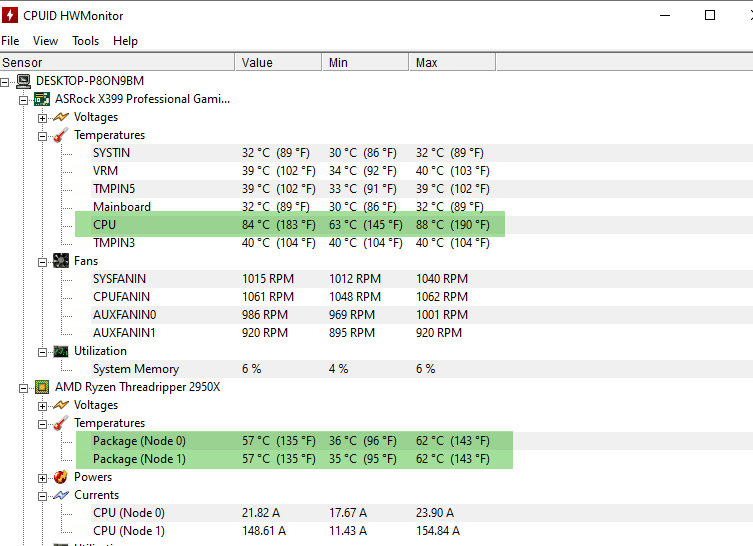This screenshot has width=753, height=546.
Task: Select the Package (Node 1) row
Action: [x=422, y=459]
